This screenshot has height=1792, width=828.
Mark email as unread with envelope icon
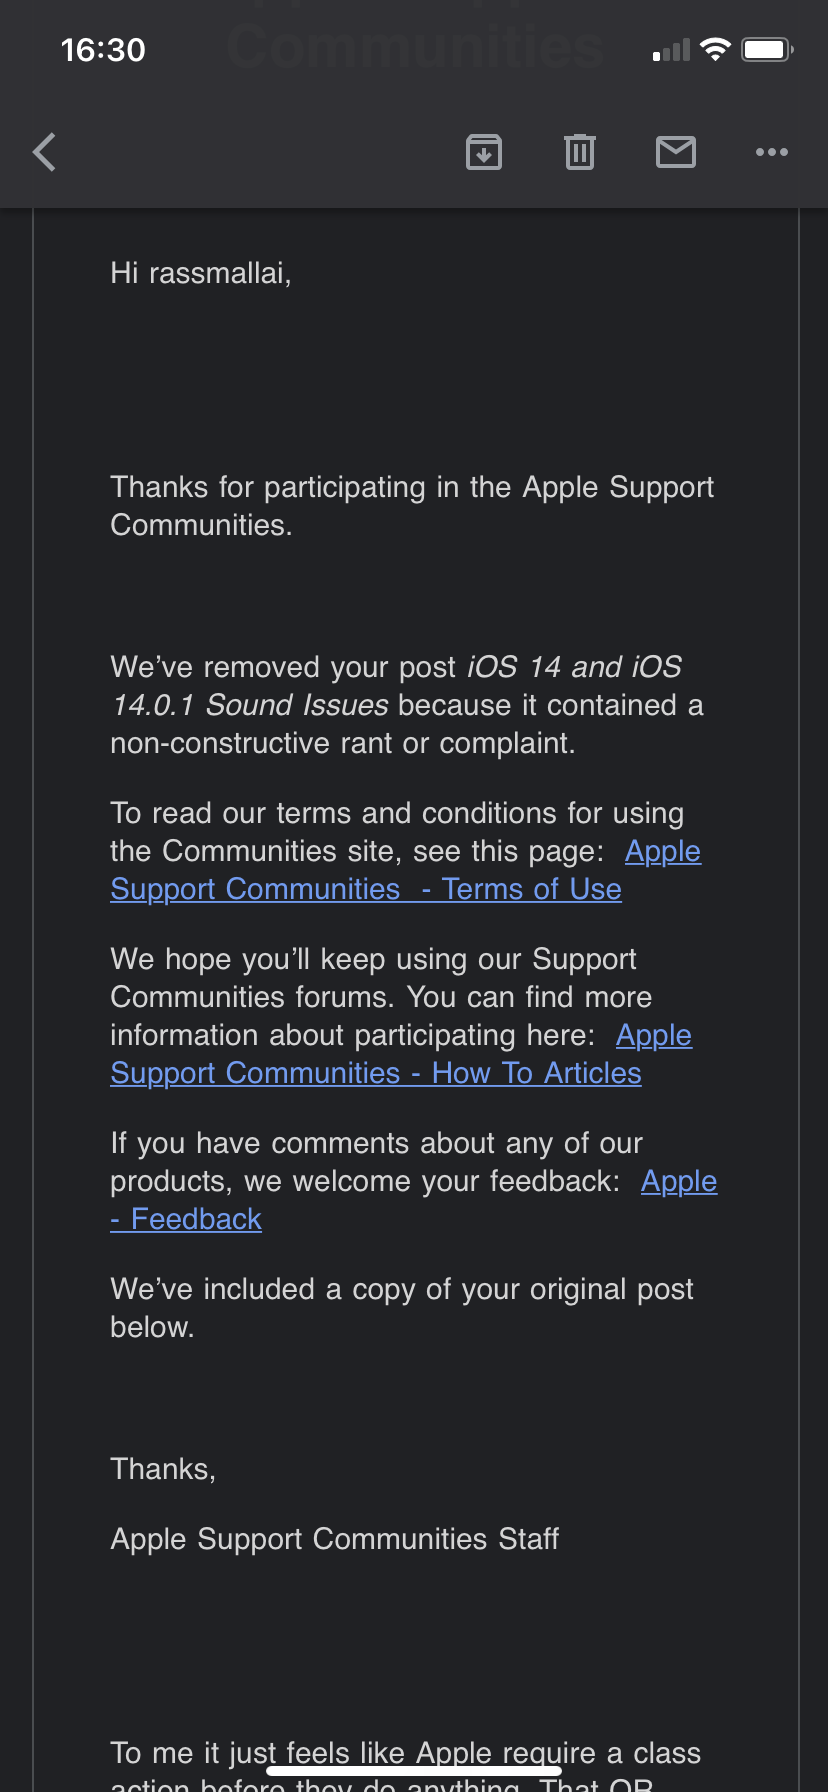[676, 152]
